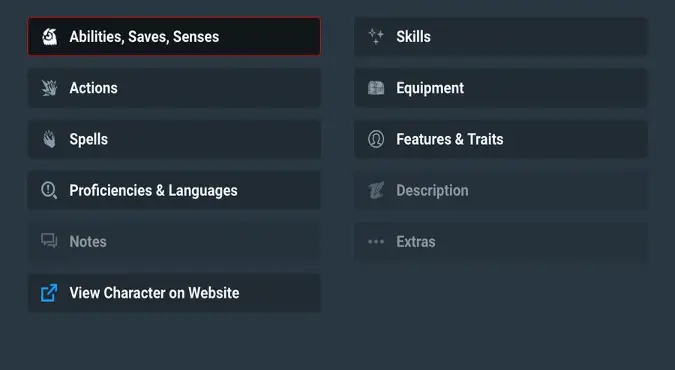Click the Spells flaming hand icon

pyautogui.click(x=50, y=139)
